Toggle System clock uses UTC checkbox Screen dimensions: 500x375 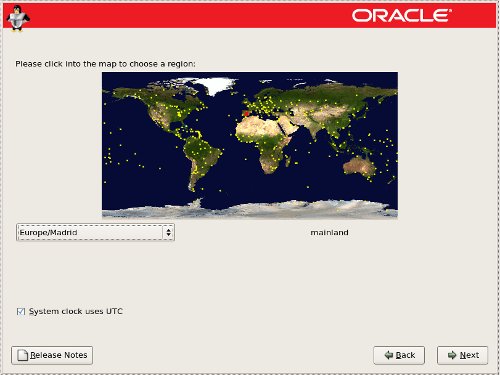[21, 311]
